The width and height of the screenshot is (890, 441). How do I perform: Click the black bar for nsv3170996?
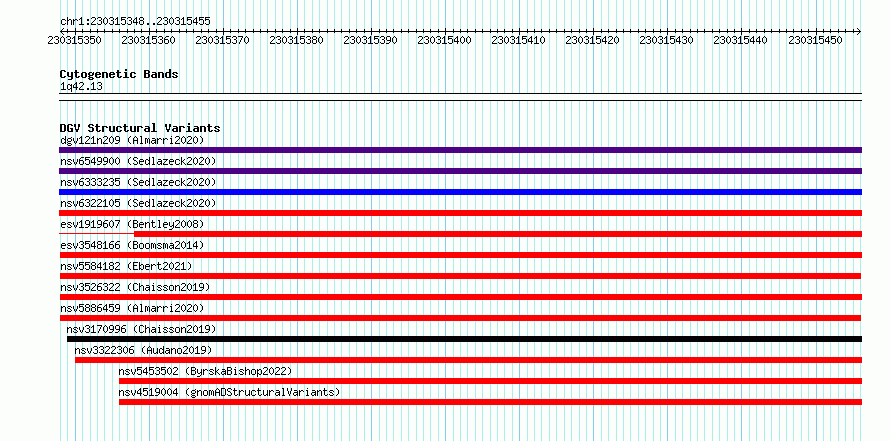464,339
